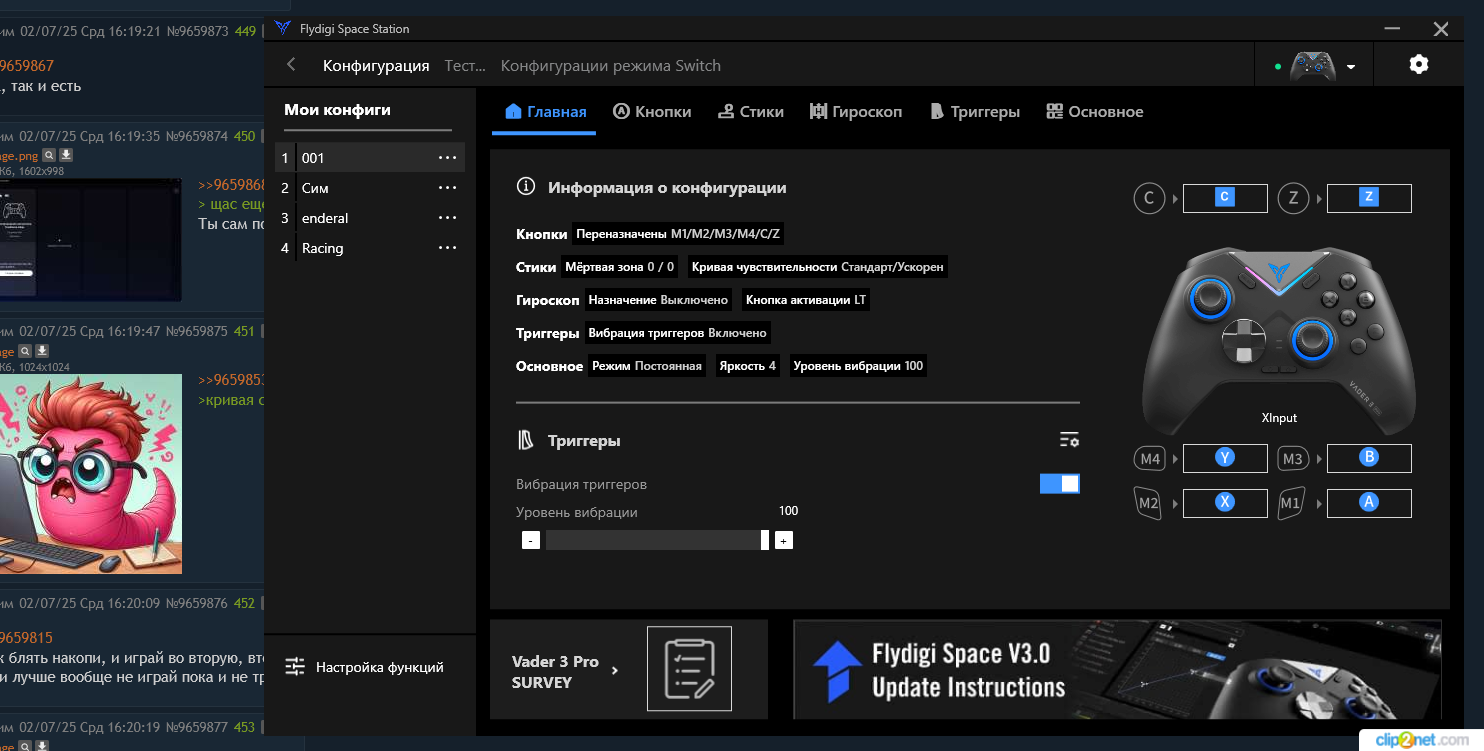Image resolution: width=1484 pixels, height=751 pixels.
Task: Open the screenshot thumbnail in forum post 9659874
Action: click(91, 240)
